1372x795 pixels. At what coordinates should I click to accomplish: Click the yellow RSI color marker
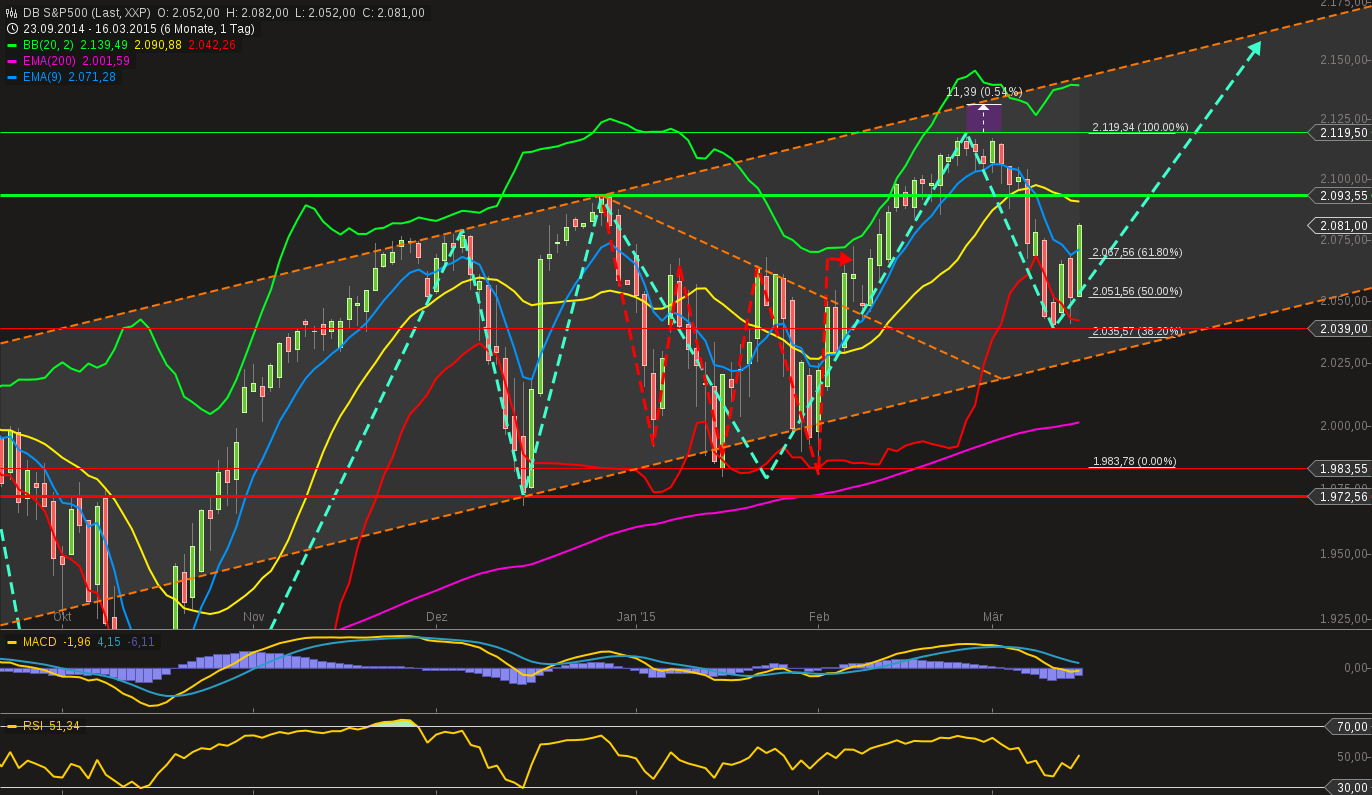(x=12, y=726)
